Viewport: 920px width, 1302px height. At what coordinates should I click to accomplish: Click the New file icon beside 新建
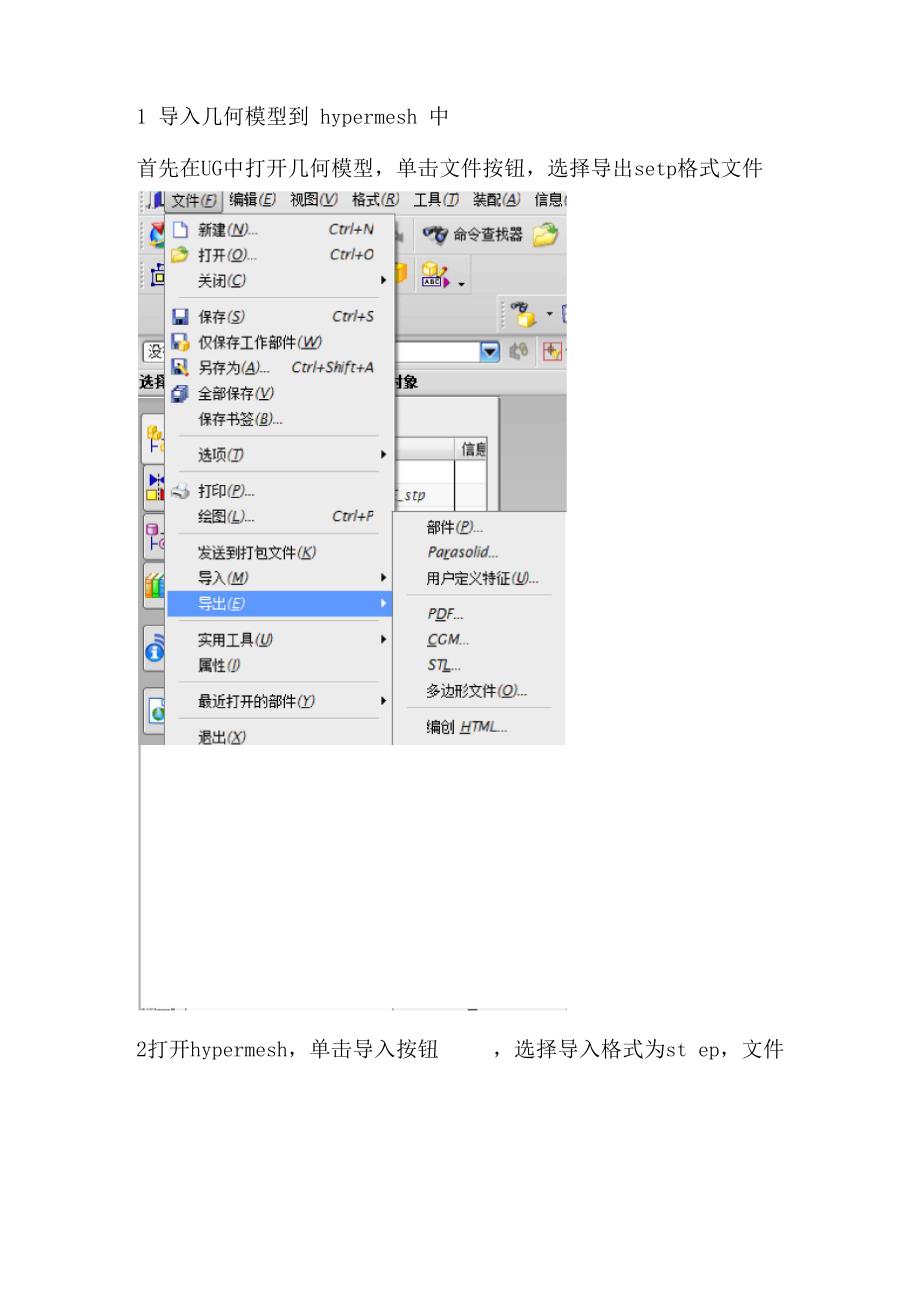pos(180,230)
